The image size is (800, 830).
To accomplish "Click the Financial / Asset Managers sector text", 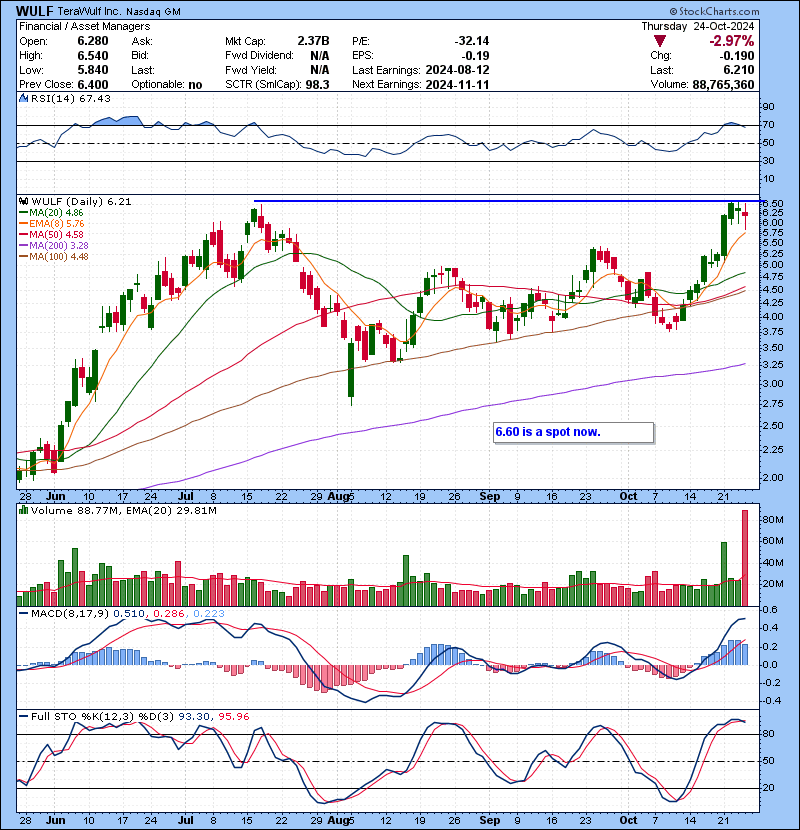I will pyautogui.click(x=85, y=26).
